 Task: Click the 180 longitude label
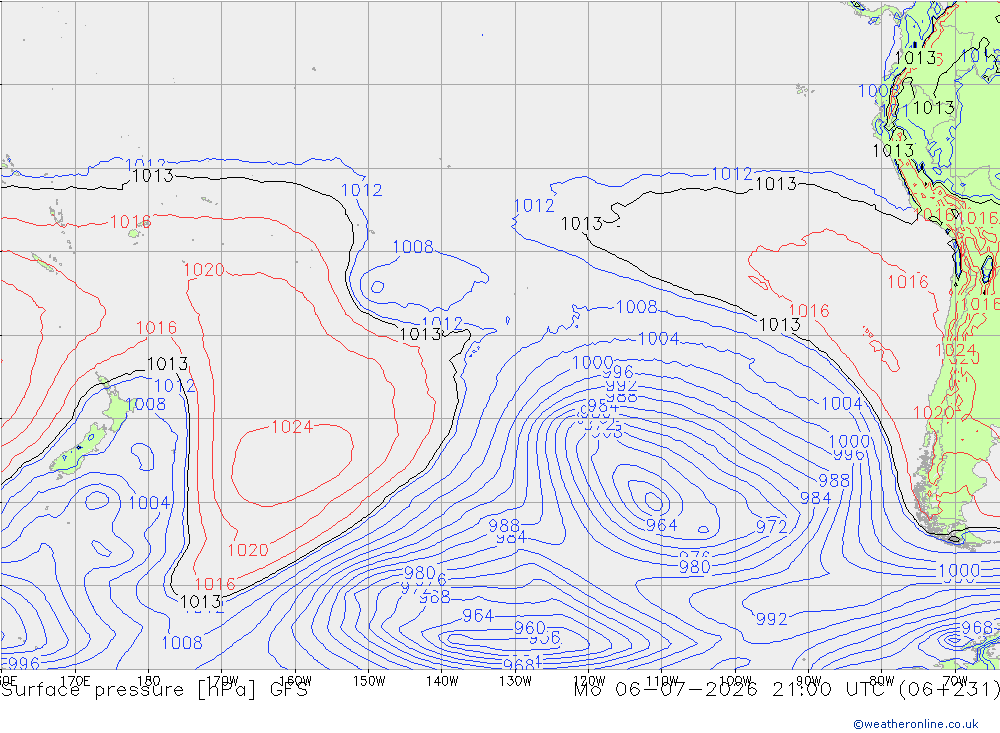point(149,681)
